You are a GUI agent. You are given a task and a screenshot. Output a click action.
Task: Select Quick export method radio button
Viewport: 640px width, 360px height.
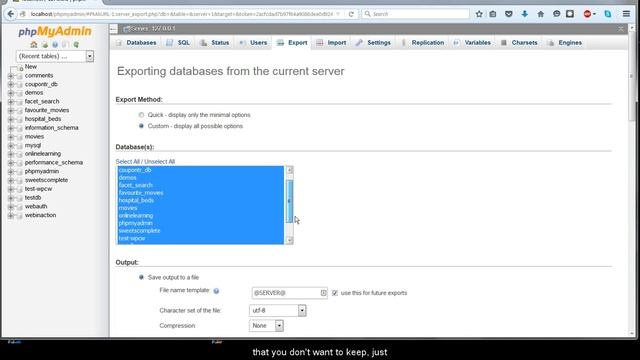point(141,115)
